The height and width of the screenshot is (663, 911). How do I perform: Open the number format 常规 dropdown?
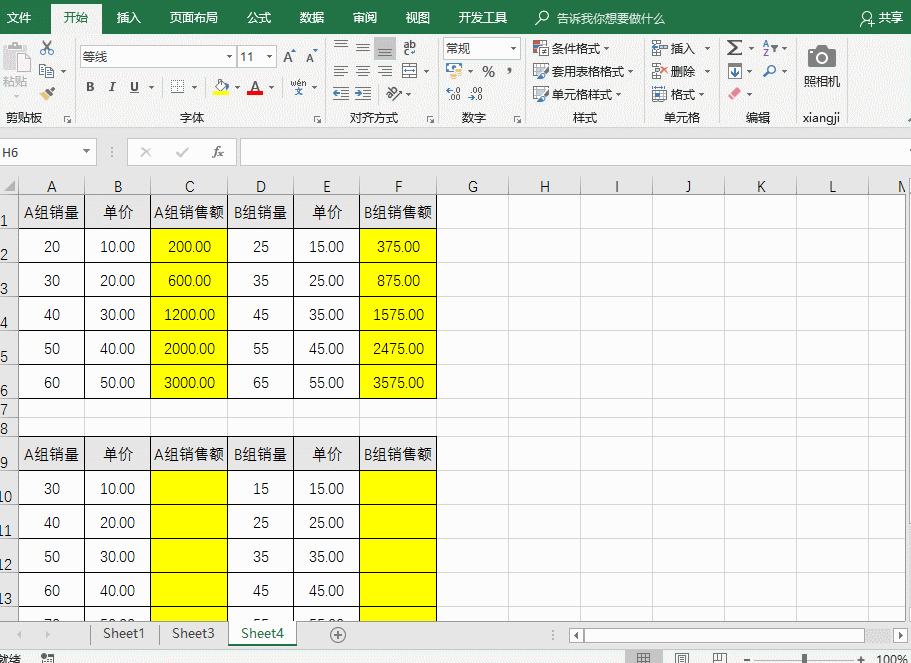click(x=514, y=48)
